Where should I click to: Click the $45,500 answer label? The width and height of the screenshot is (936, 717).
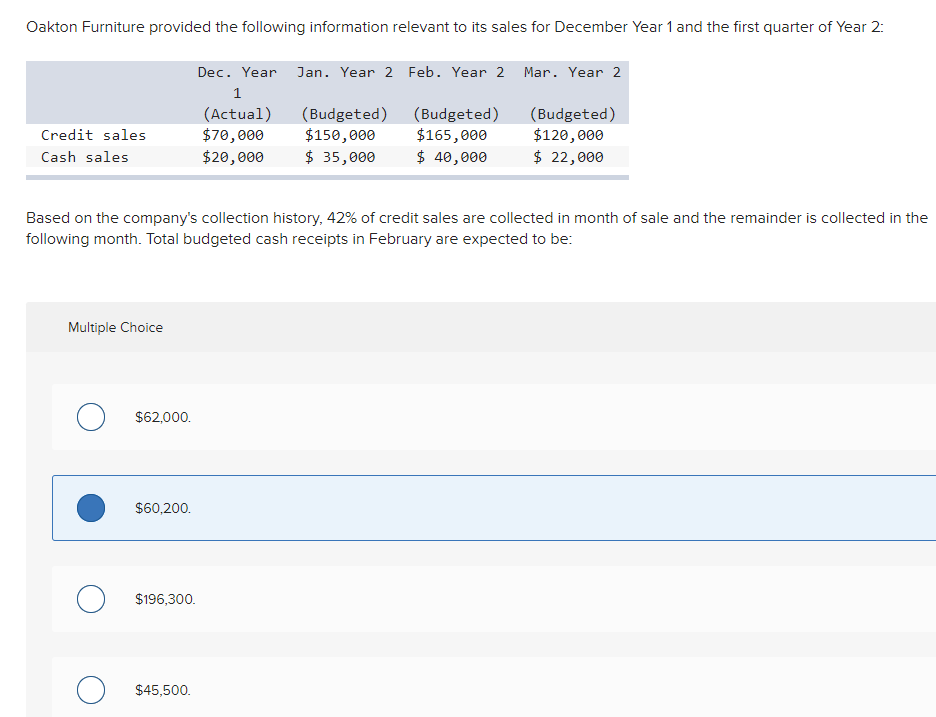(x=163, y=690)
